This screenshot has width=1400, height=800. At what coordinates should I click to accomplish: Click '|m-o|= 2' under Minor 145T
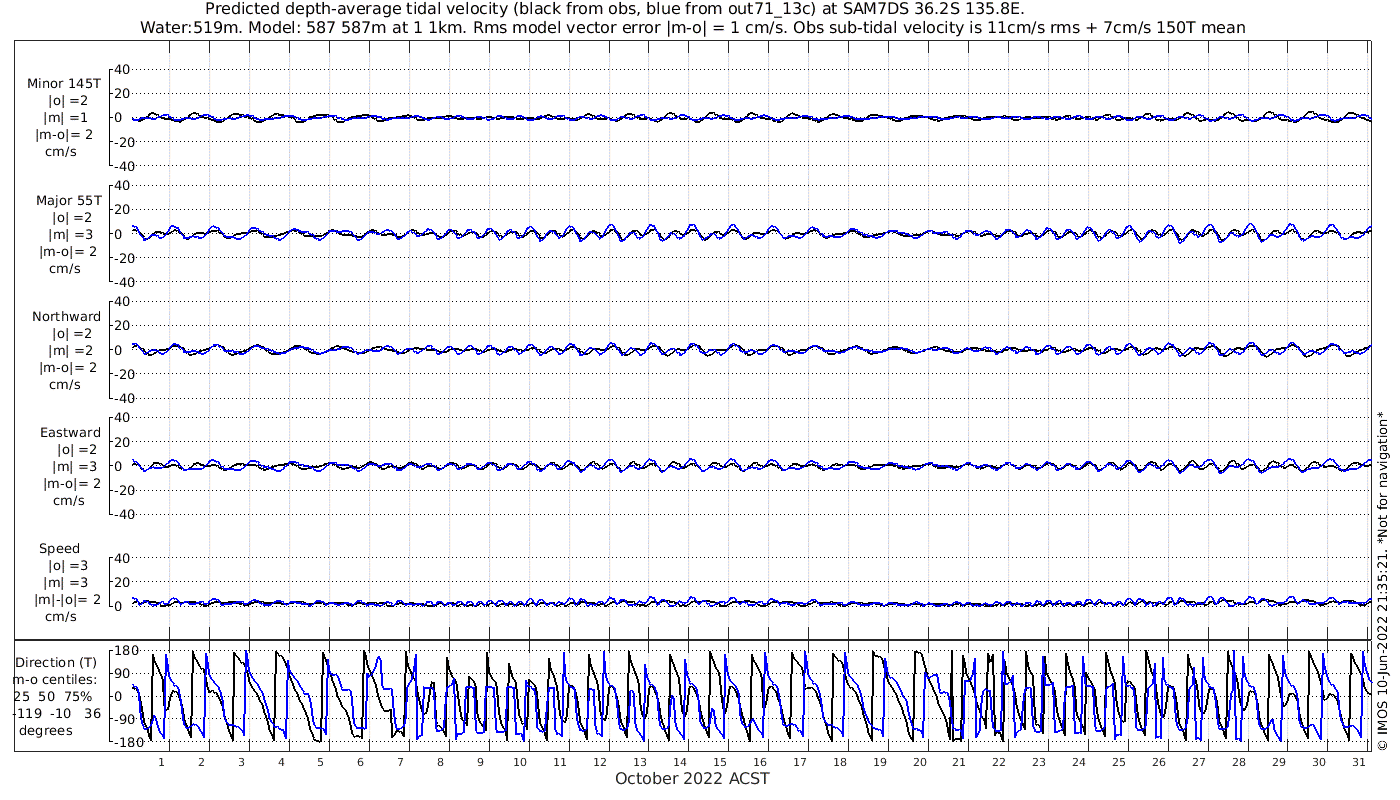click(x=65, y=135)
